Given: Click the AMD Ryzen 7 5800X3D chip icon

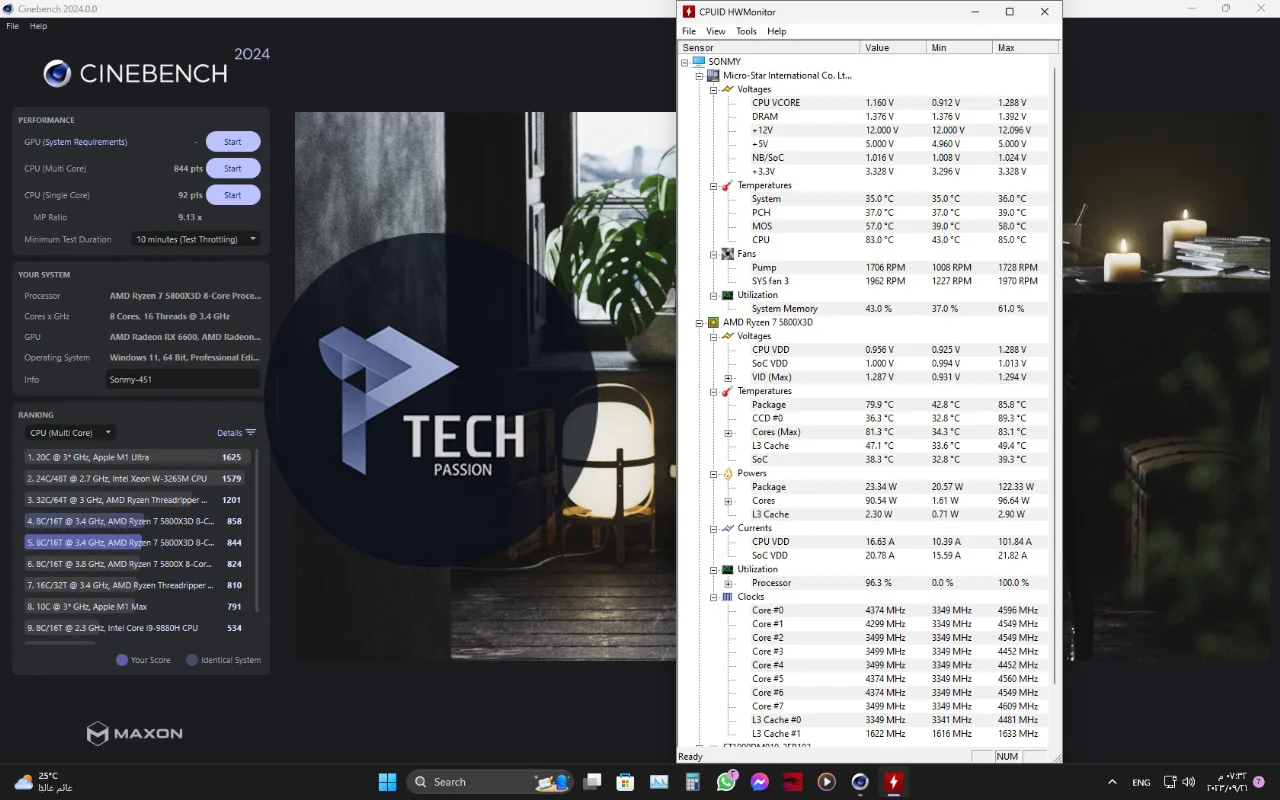Looking at the screenshot, I should (x=713, y=322).
